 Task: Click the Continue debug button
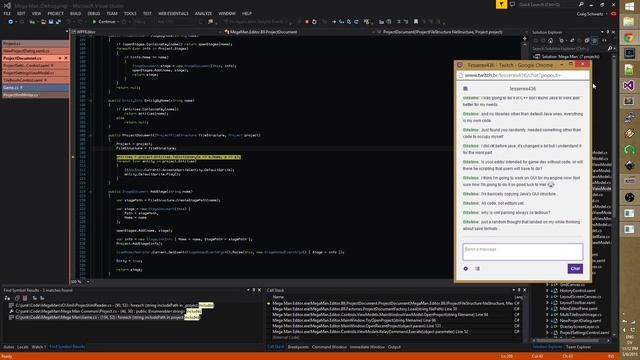click(x=104, y=22)
